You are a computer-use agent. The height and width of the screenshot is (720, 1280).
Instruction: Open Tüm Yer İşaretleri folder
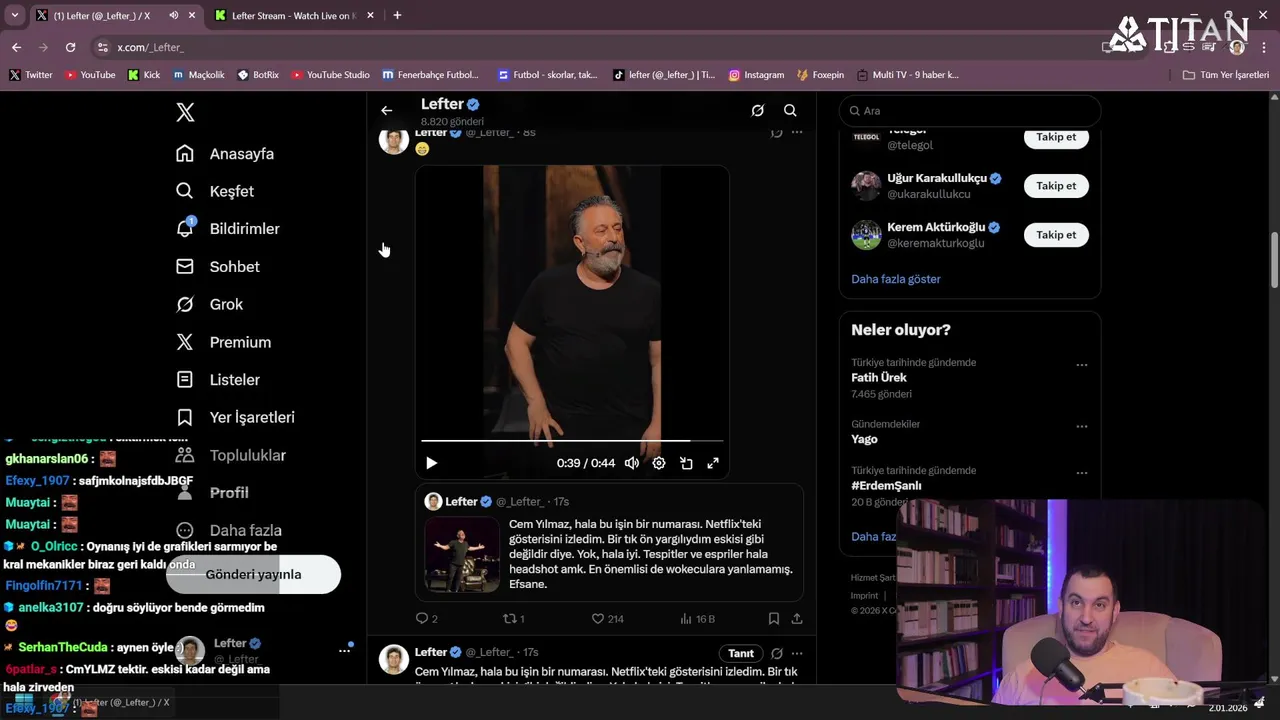click(x=1226, y=75)
